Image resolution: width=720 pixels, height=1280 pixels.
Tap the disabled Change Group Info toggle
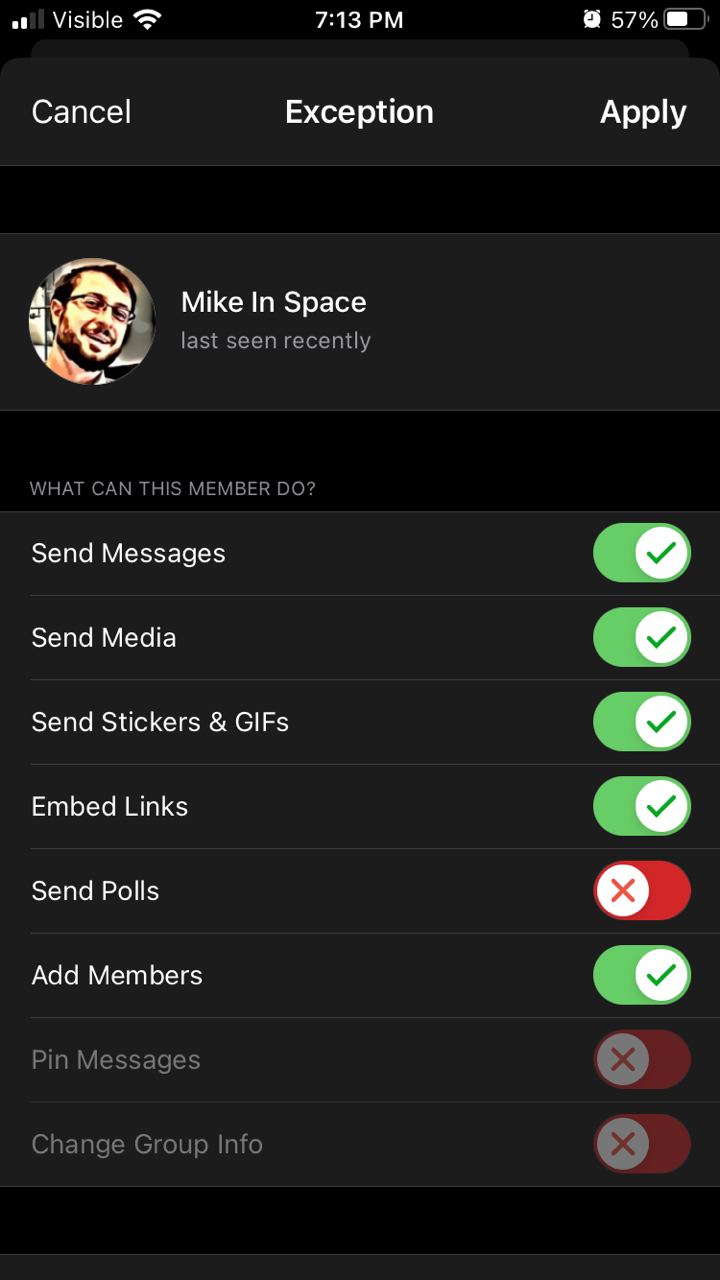(x=642, y=1144)
